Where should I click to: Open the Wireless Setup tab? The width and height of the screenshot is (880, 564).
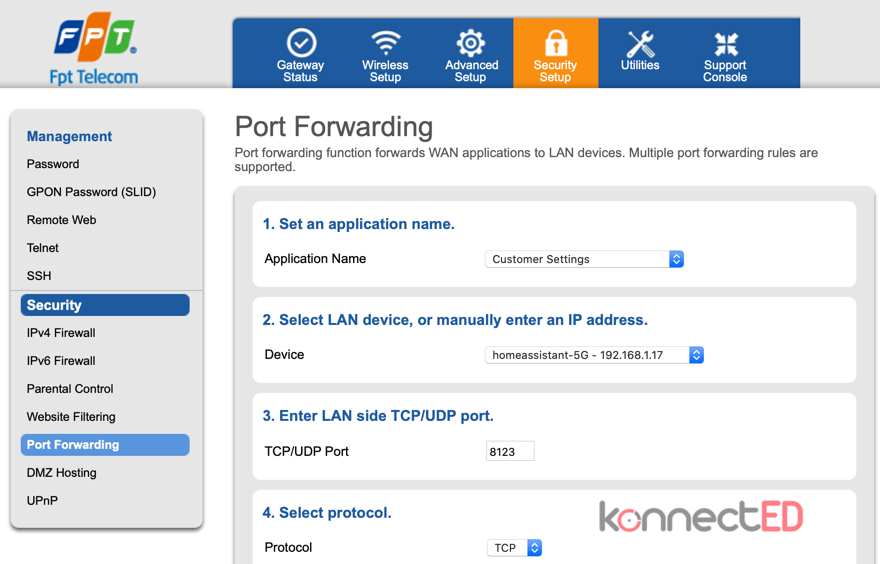[385, 55]
